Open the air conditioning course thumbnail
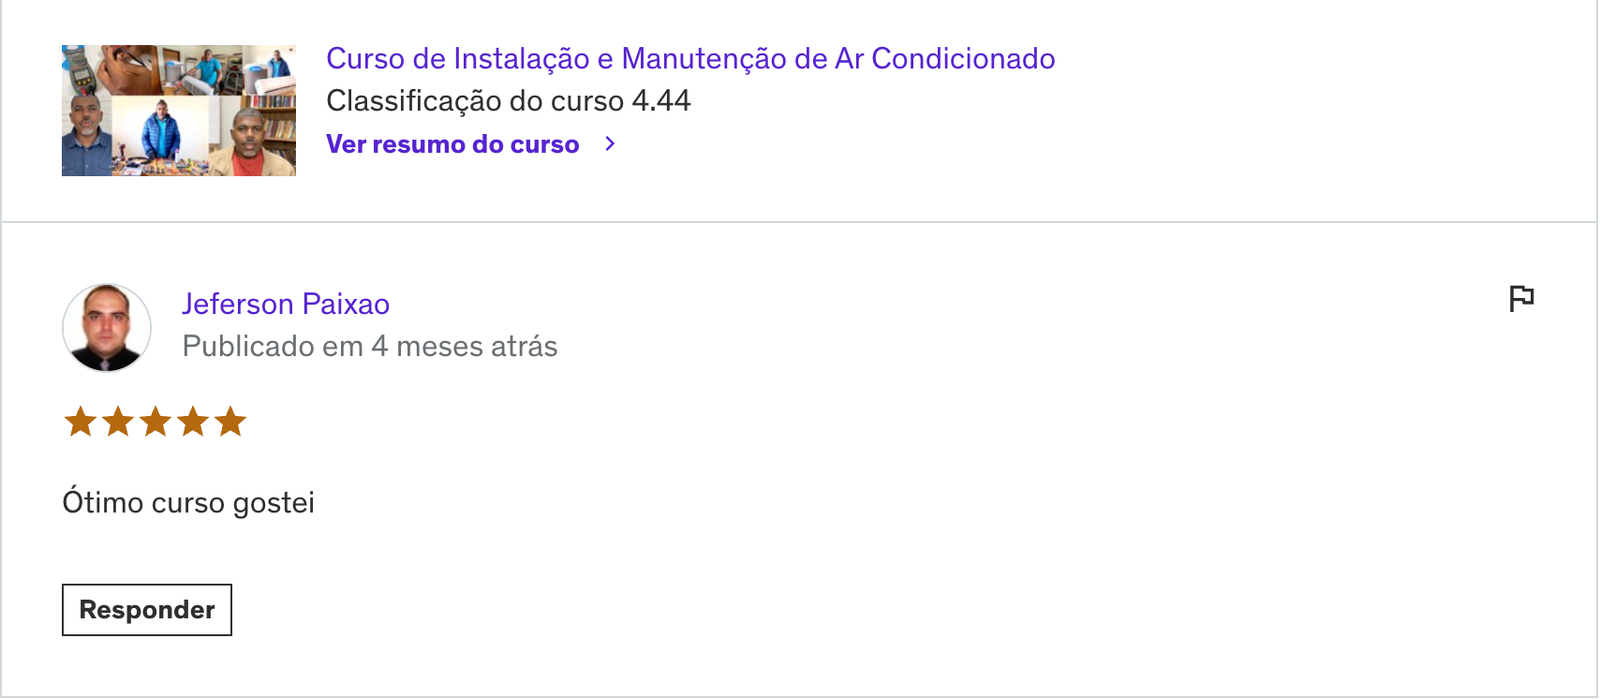The image size is (1600, 699). 179,110
